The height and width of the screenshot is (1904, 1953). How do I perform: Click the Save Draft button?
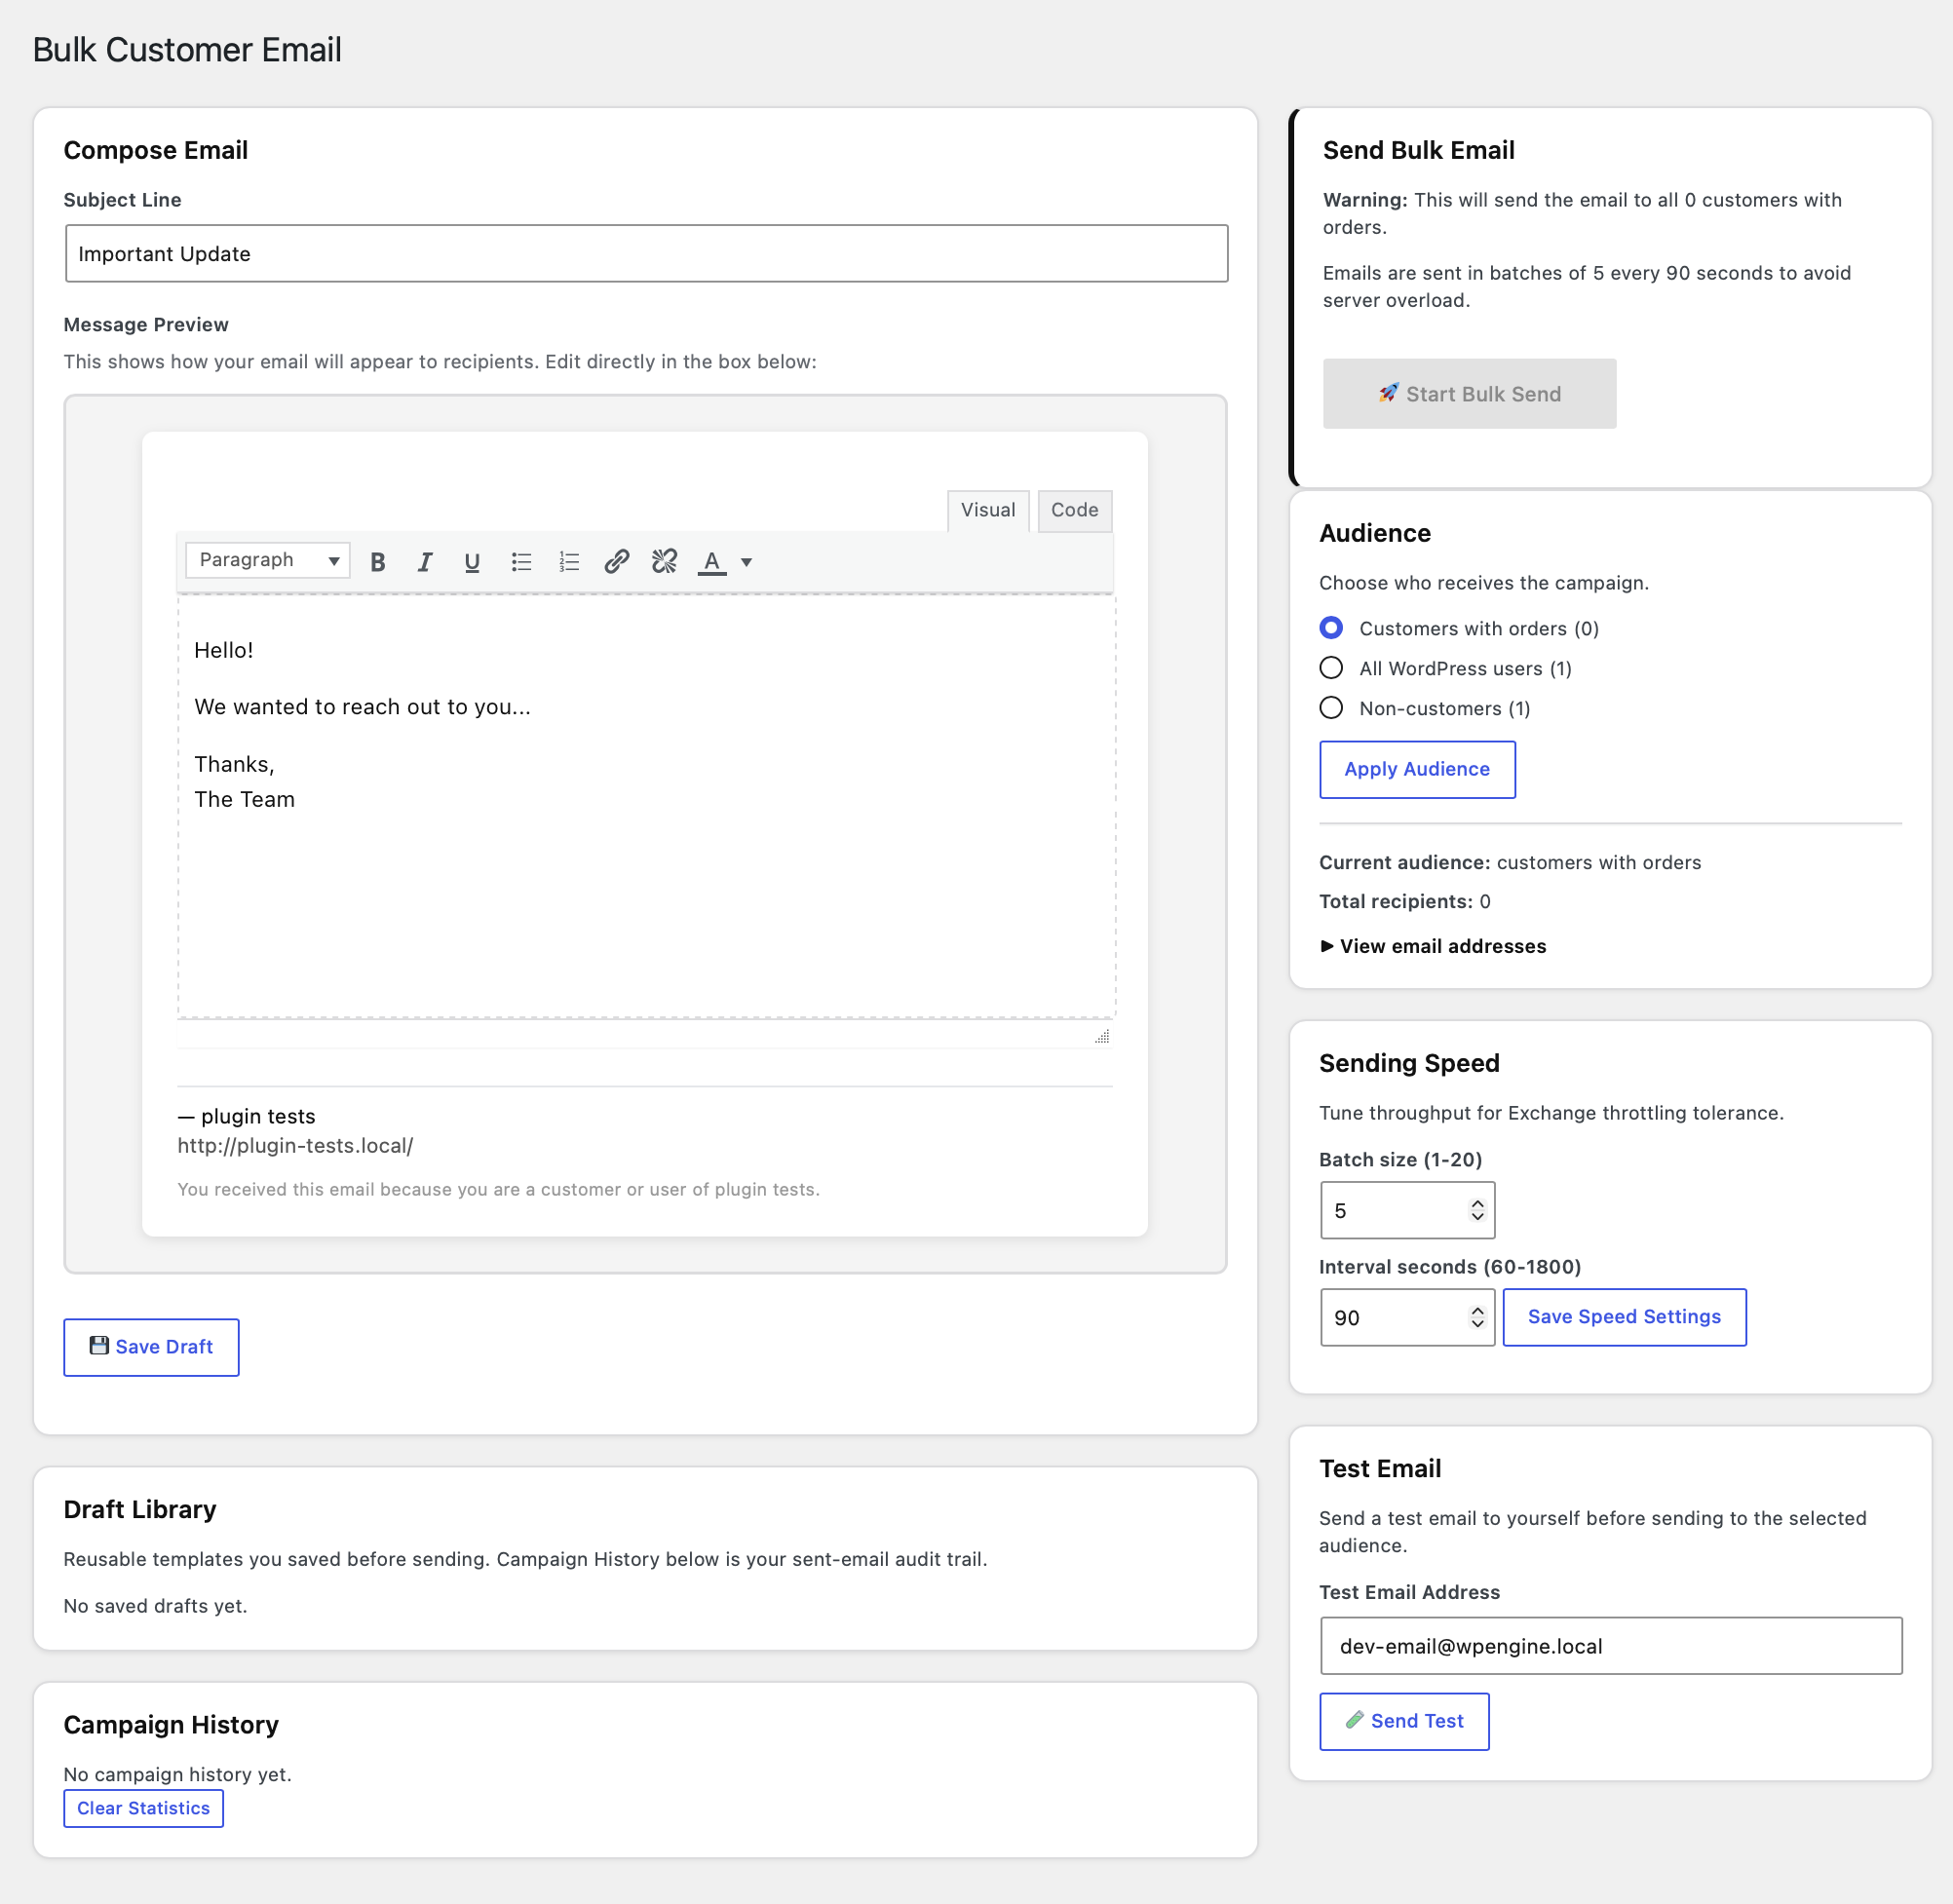pos(151,1347)
